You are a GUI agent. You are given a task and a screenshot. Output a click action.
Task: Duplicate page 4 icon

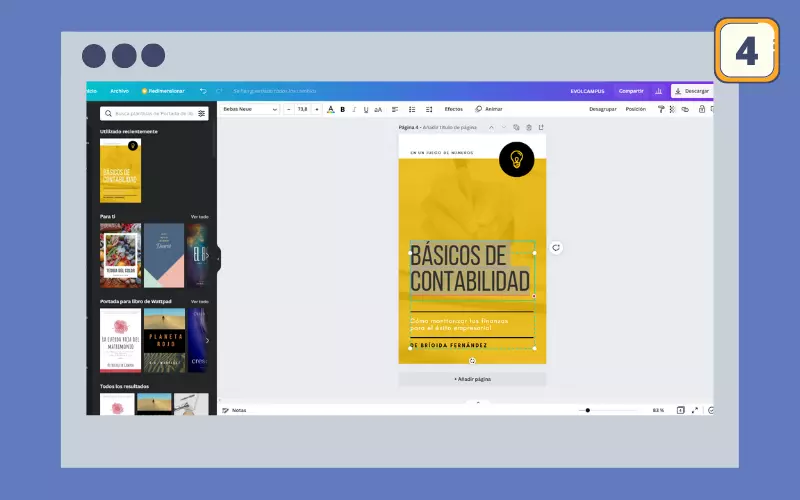tap(516, 128)
